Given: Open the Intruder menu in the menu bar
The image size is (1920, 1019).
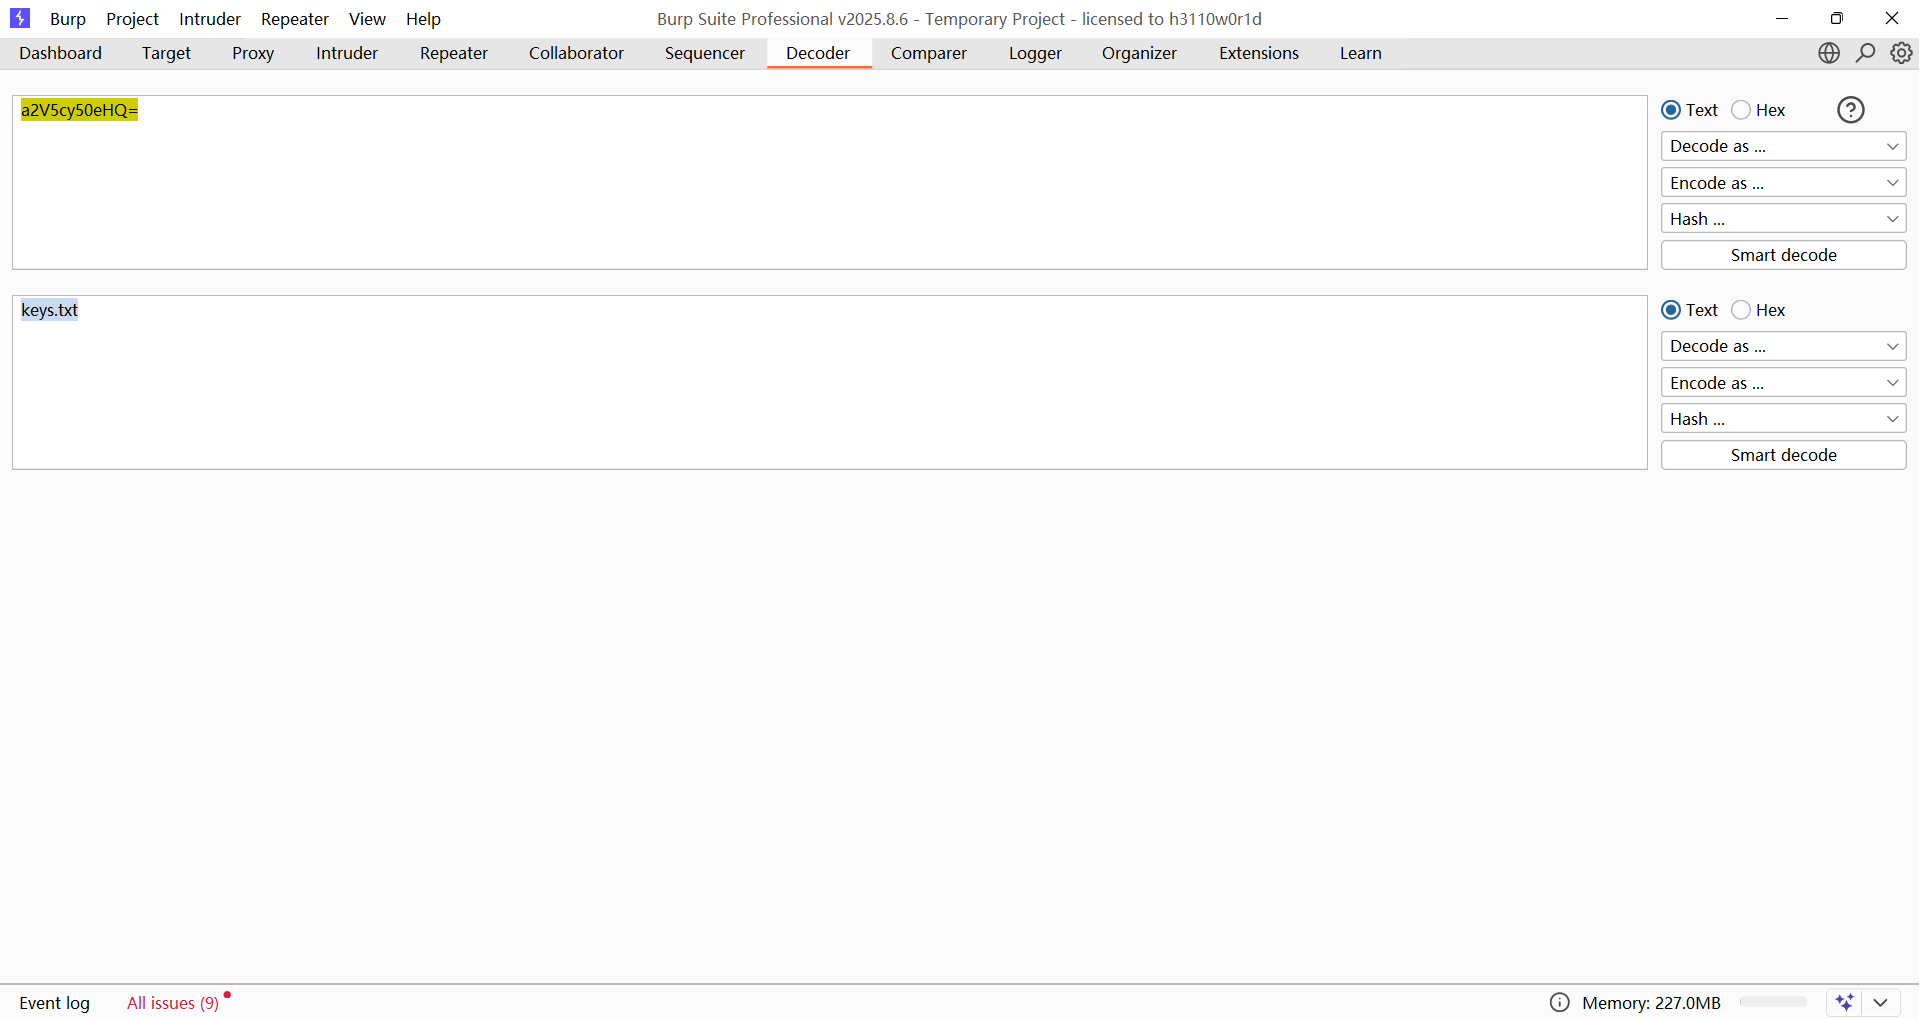Looking at the screenshot, I should [210, 19].
